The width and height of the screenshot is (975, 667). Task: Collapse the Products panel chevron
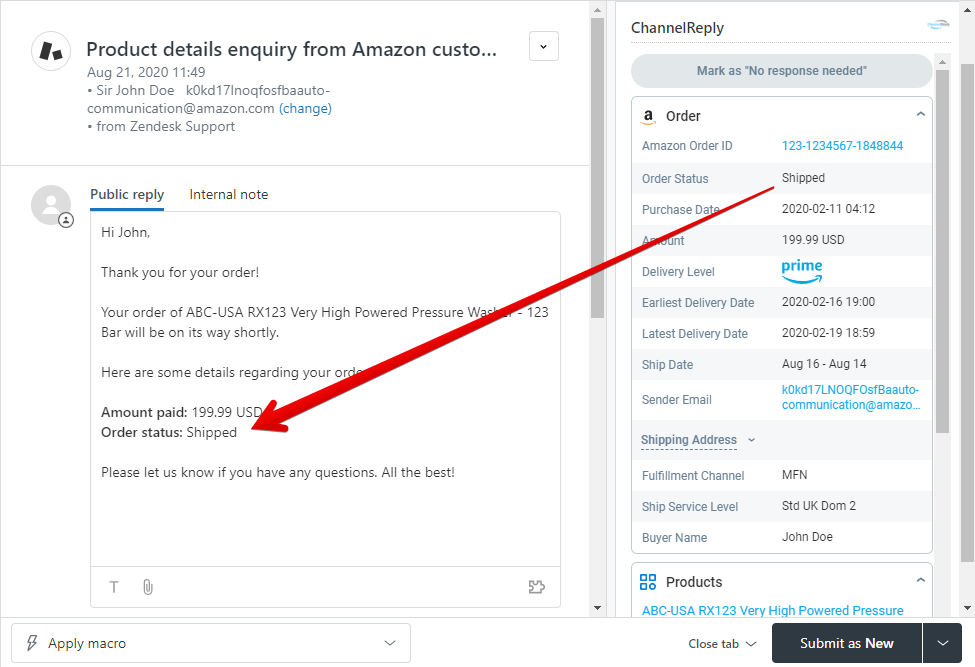tap(921, 578)
